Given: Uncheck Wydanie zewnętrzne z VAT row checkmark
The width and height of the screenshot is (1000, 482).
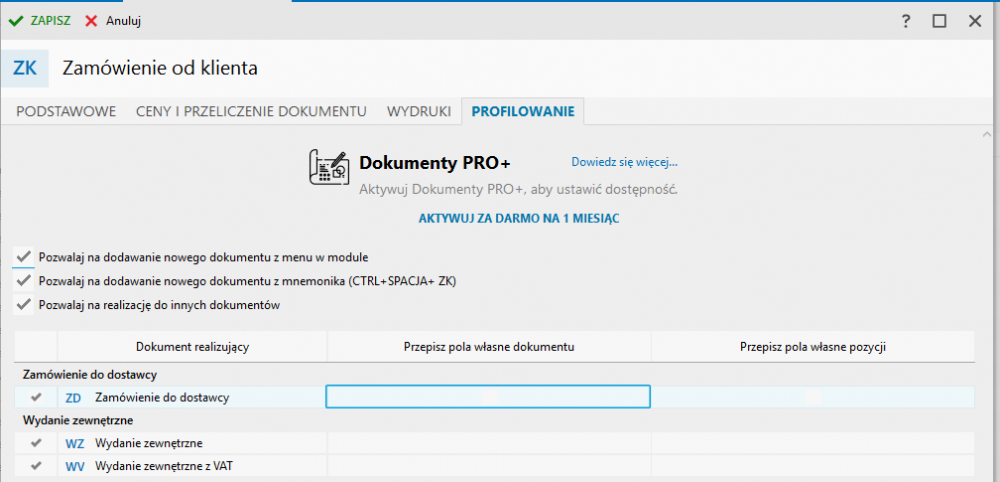Looking at the screenshot, I should (37, 466).
